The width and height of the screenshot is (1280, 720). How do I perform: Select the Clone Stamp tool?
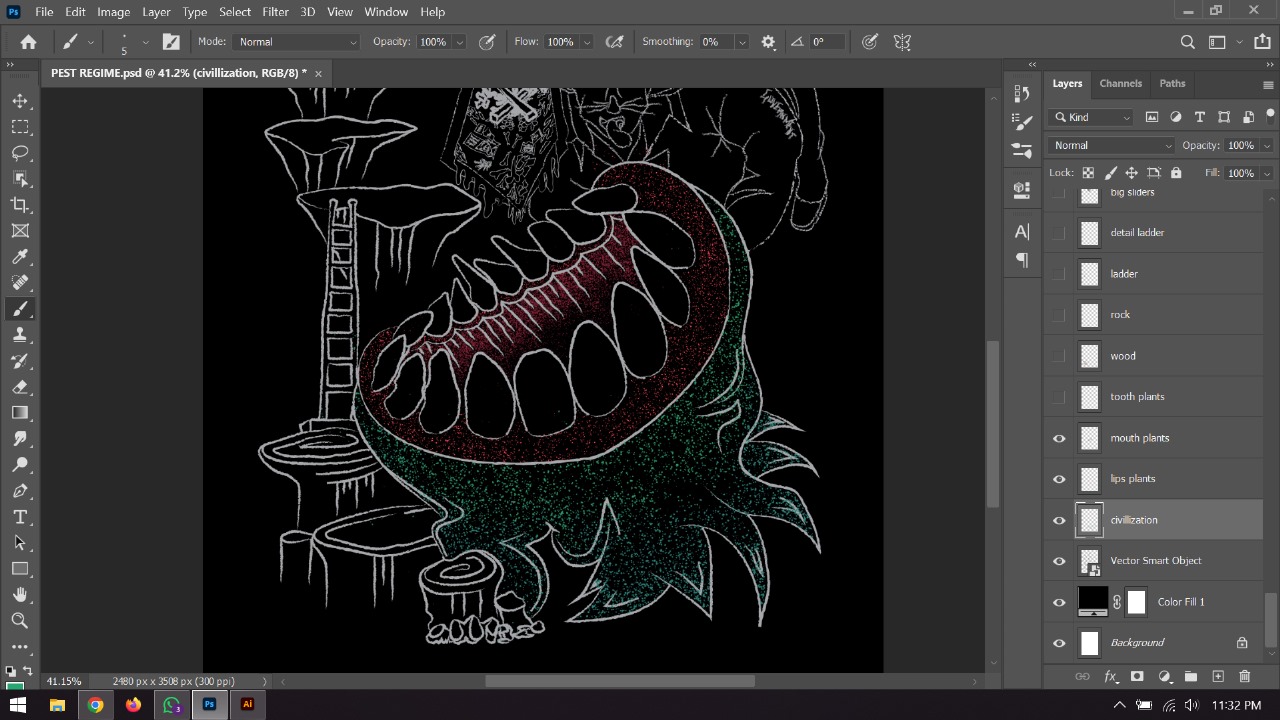pyautogui.click(x=20, y=335)
